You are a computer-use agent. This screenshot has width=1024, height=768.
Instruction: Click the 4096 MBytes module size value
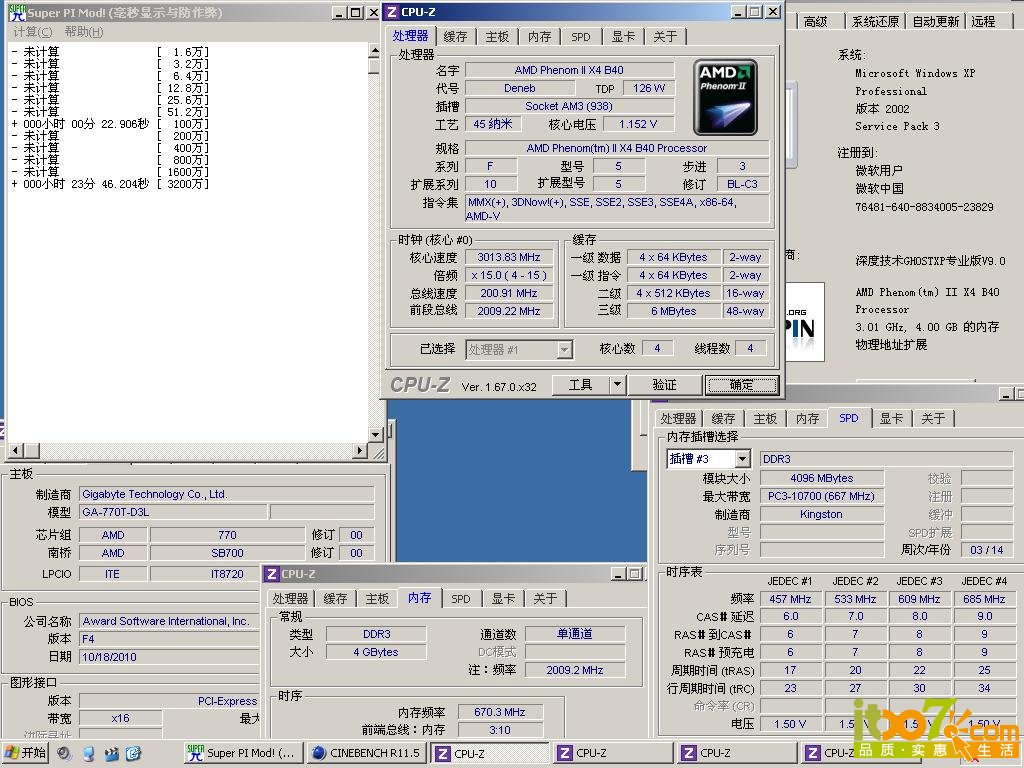tap(821, 478)
